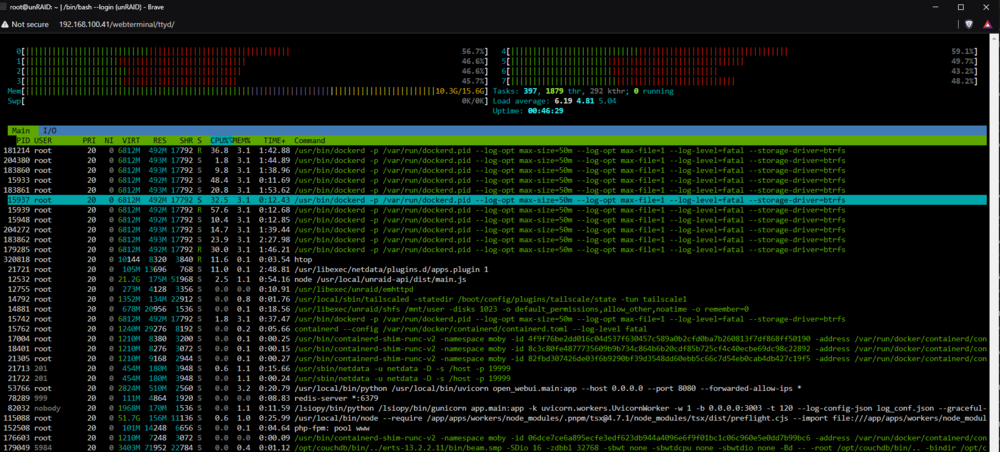Switch to the I/O tab in htop

pos(50,130)
